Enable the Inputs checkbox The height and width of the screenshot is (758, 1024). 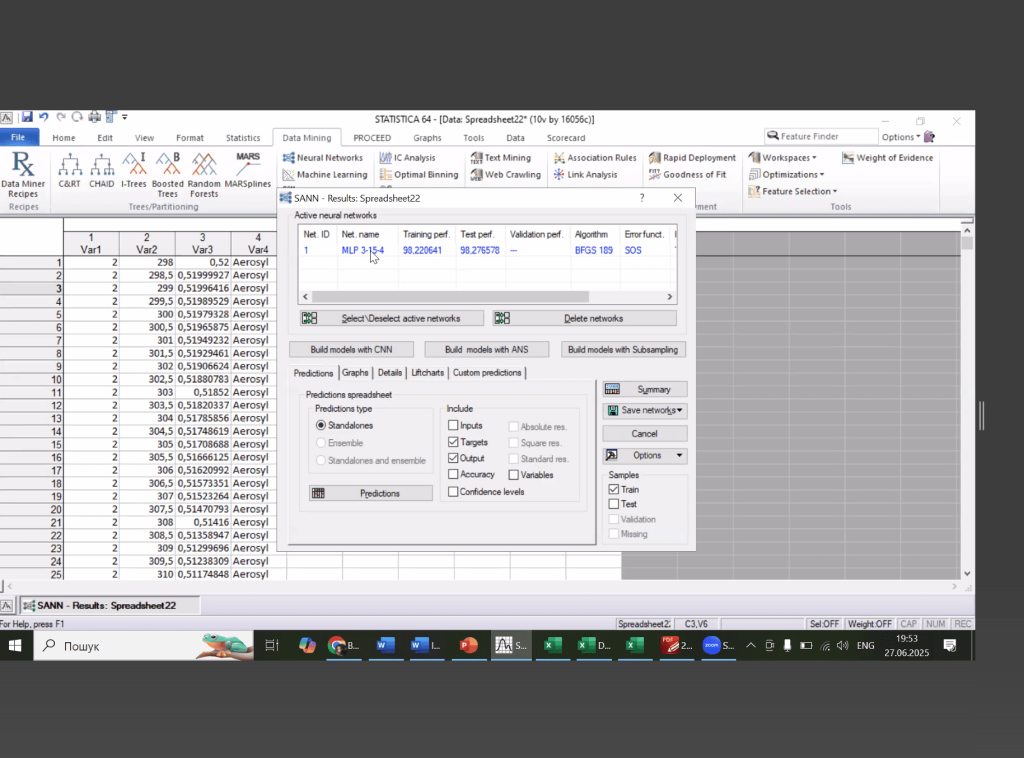(x=453, y=426)
